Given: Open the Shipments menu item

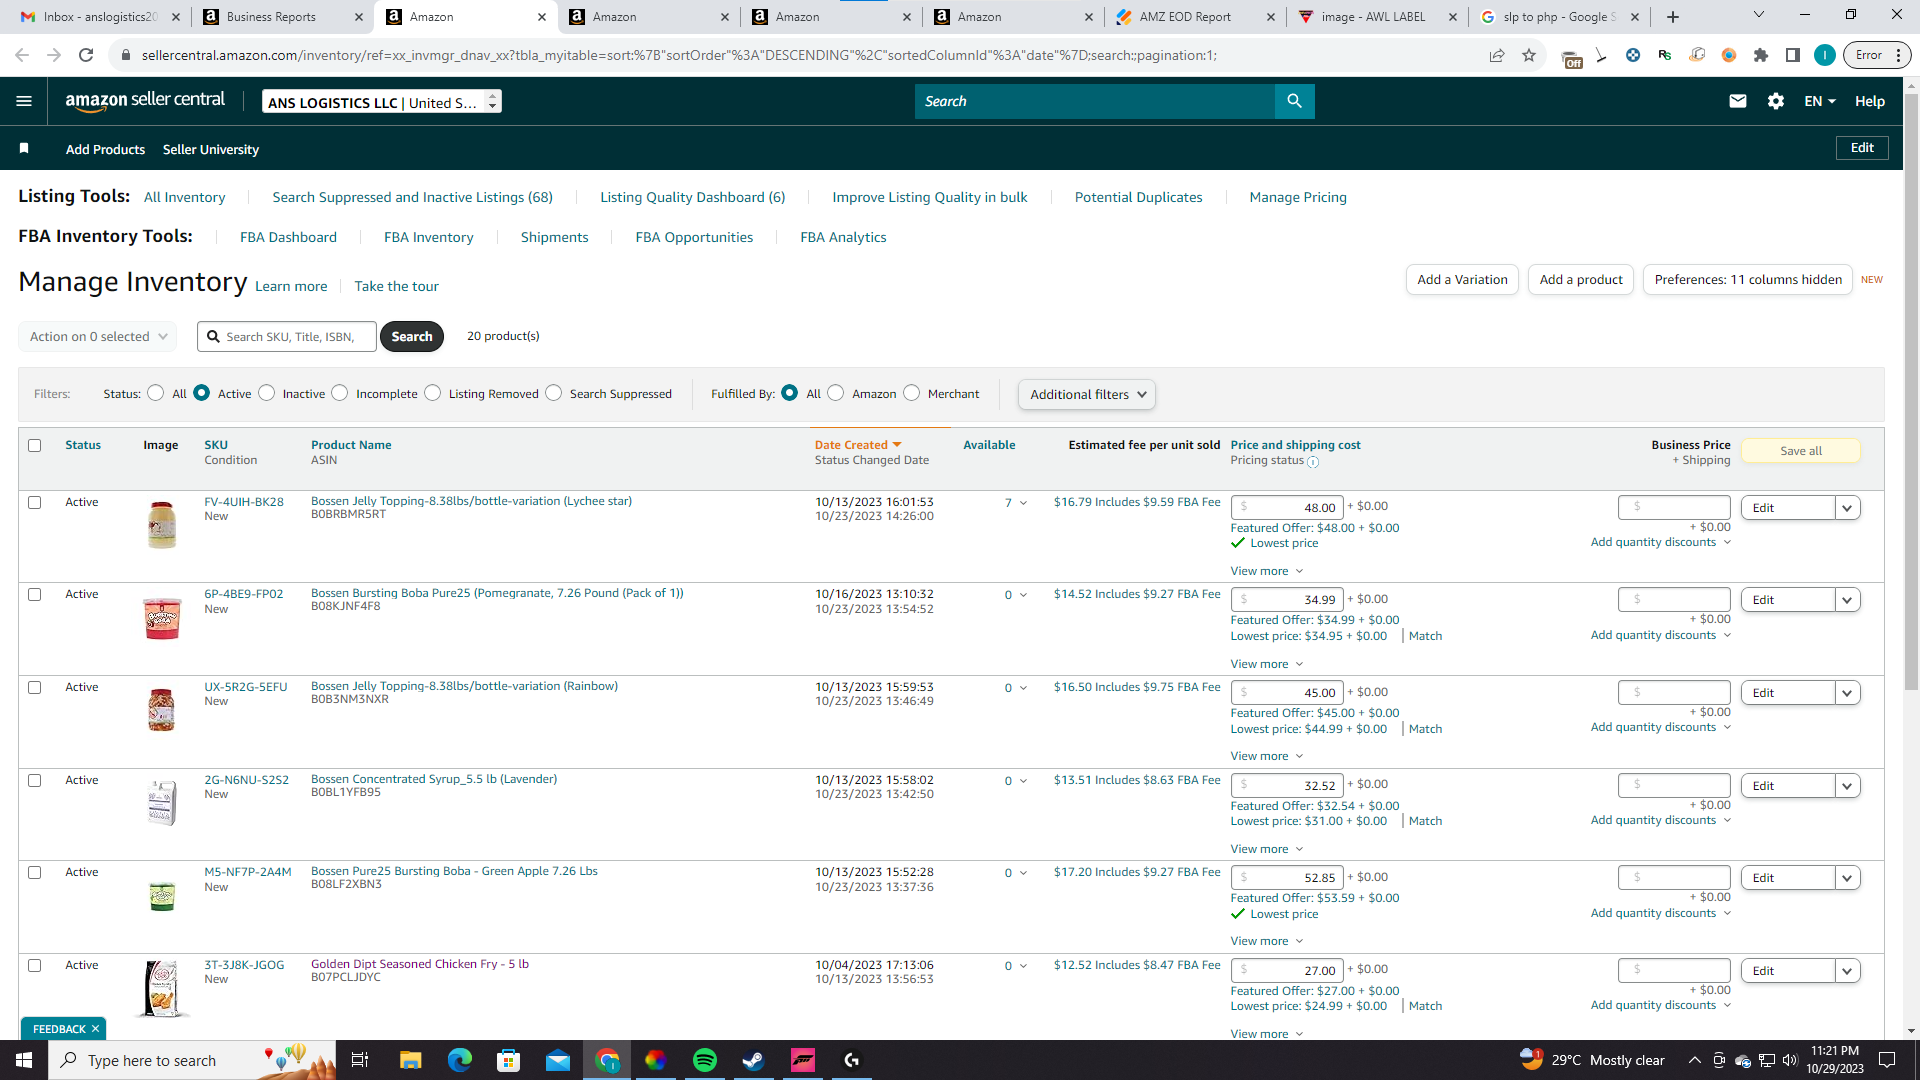Looking at the screenshot, I should pos(555,237).
